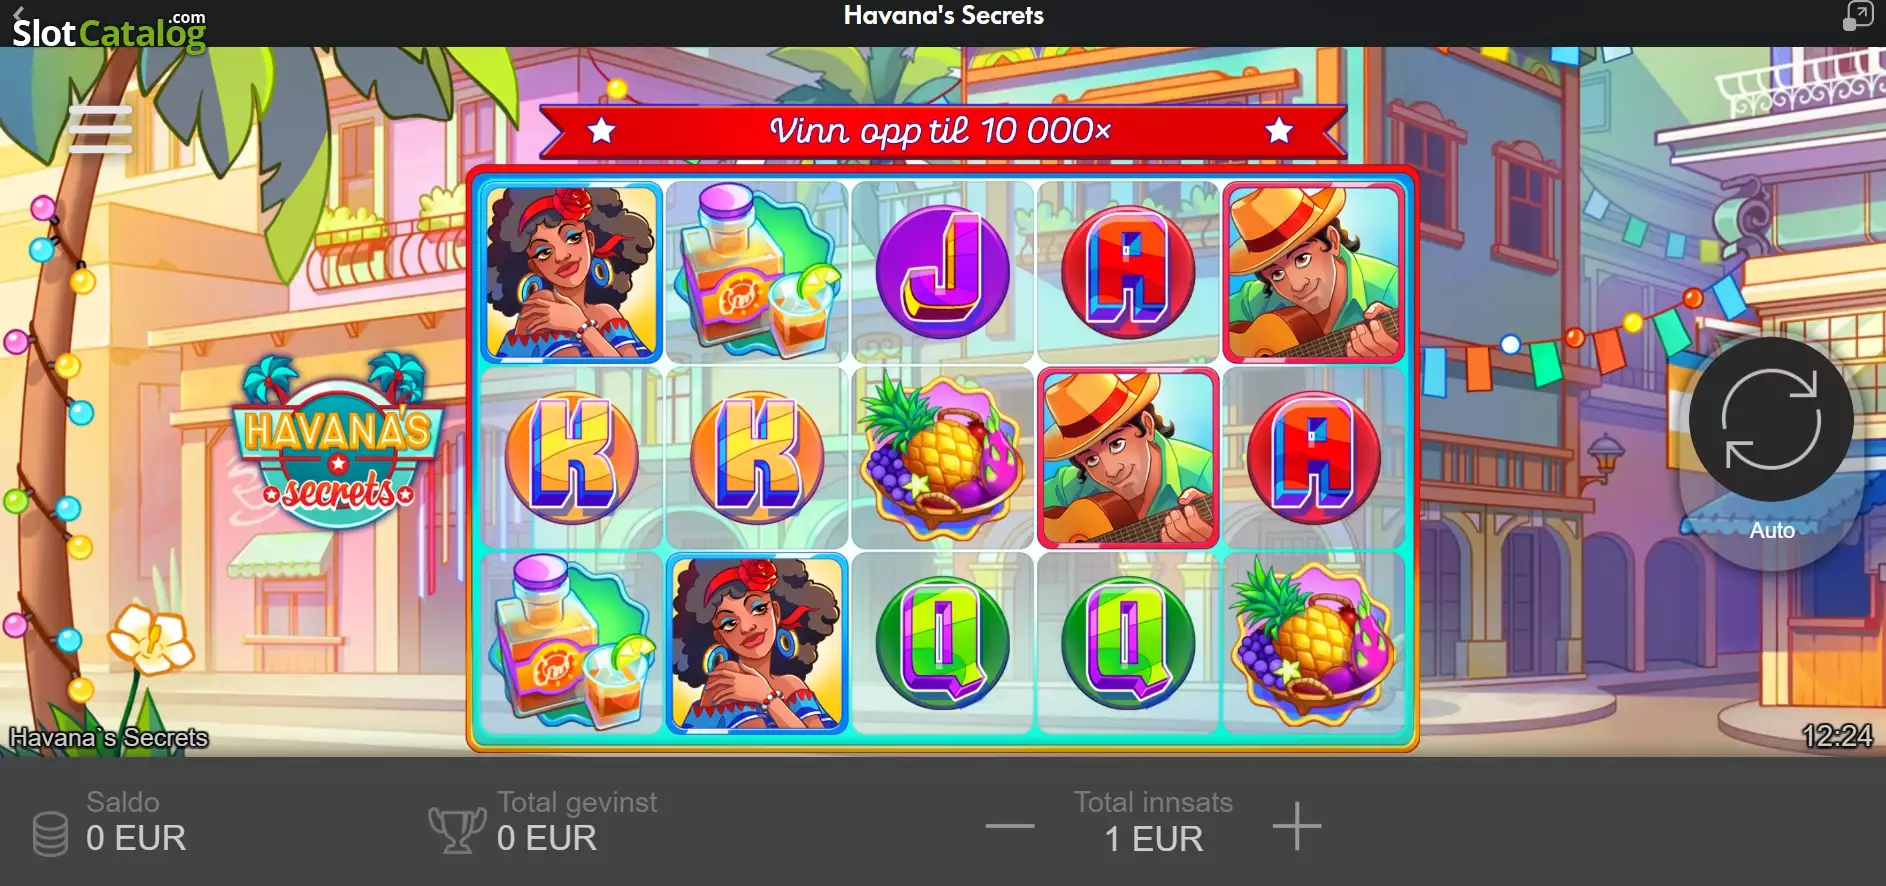The height and width of the screenshot is (886, 1886).
Task: Click the first orange K symbol
Action: click(x=572, y=457)
